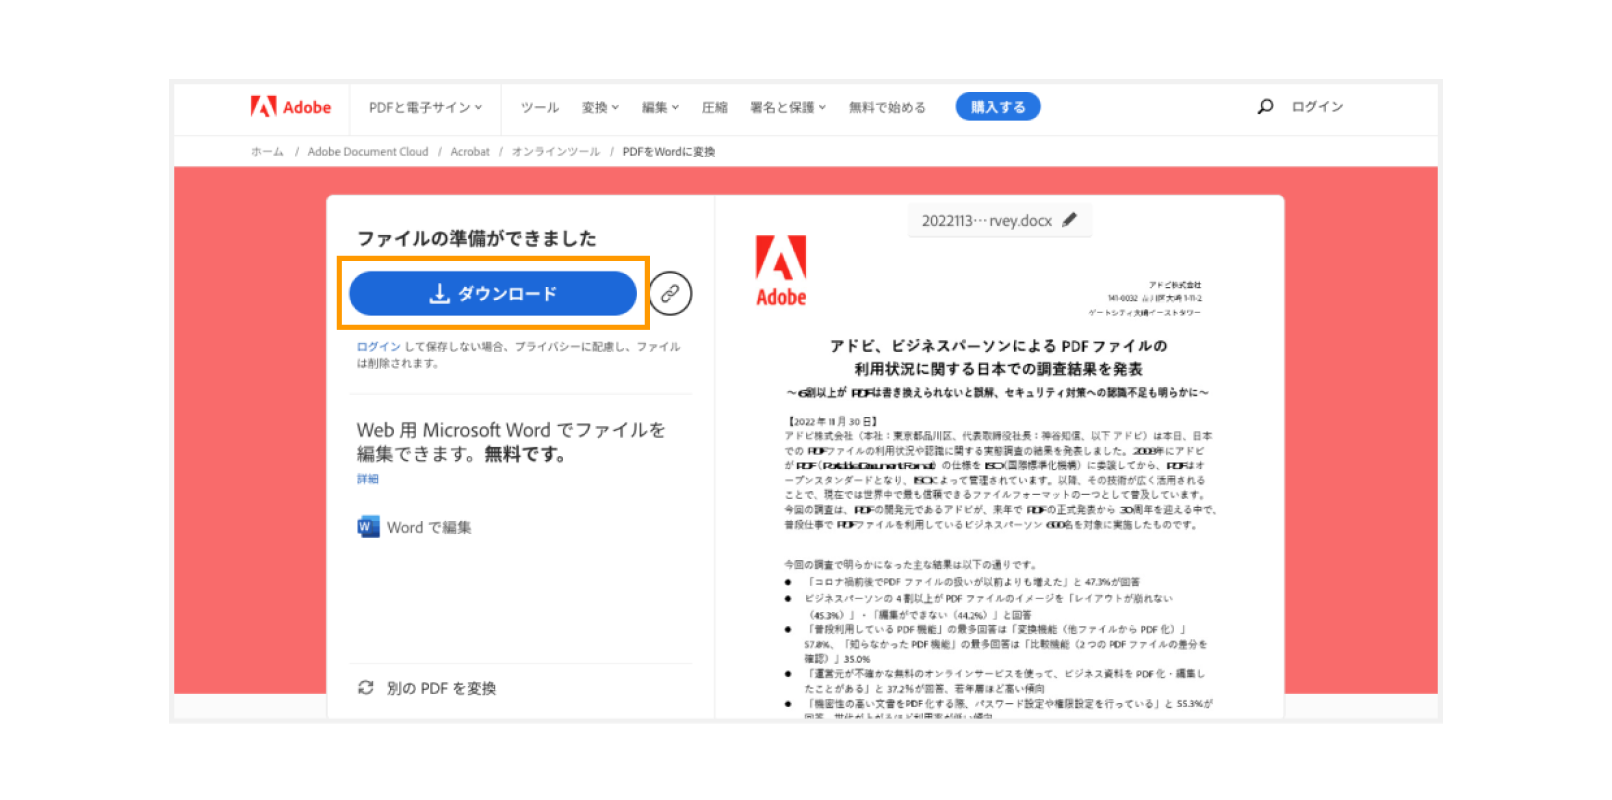Click the Adobe logo in header
Viewport: 1612px width, 800px height.
(290, 107)
